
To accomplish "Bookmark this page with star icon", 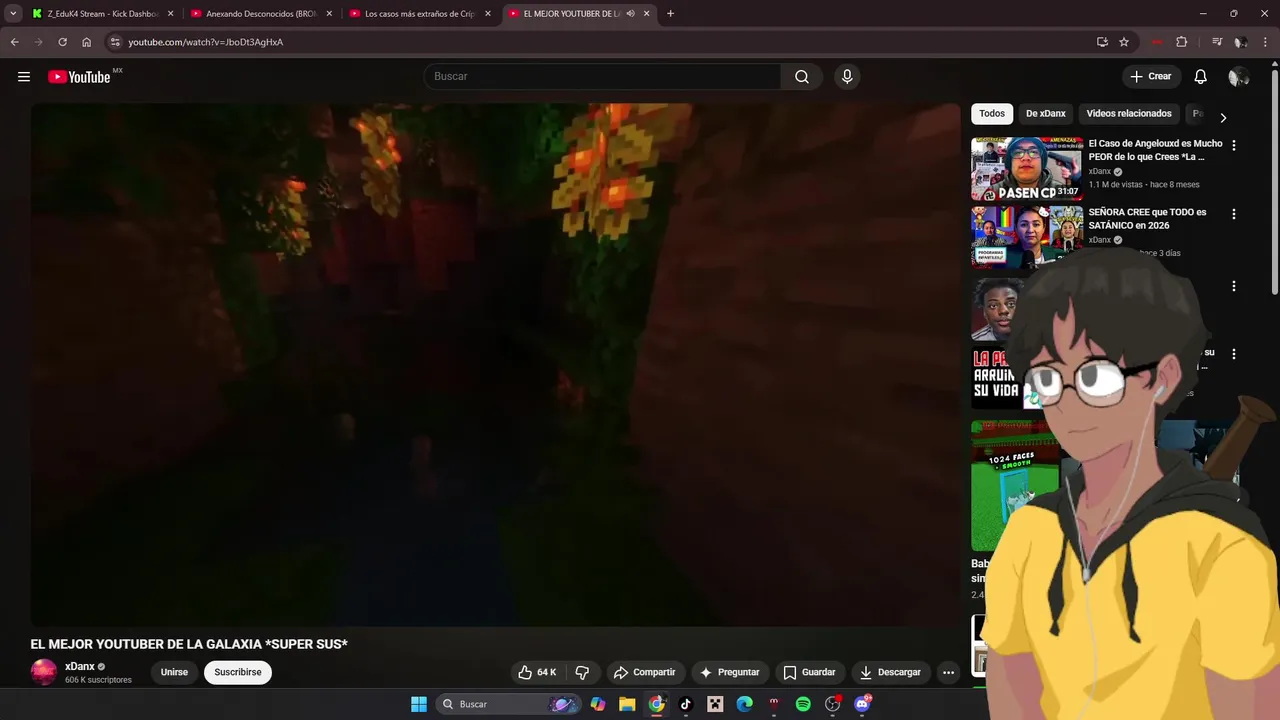I will [x=1124, y=42].
